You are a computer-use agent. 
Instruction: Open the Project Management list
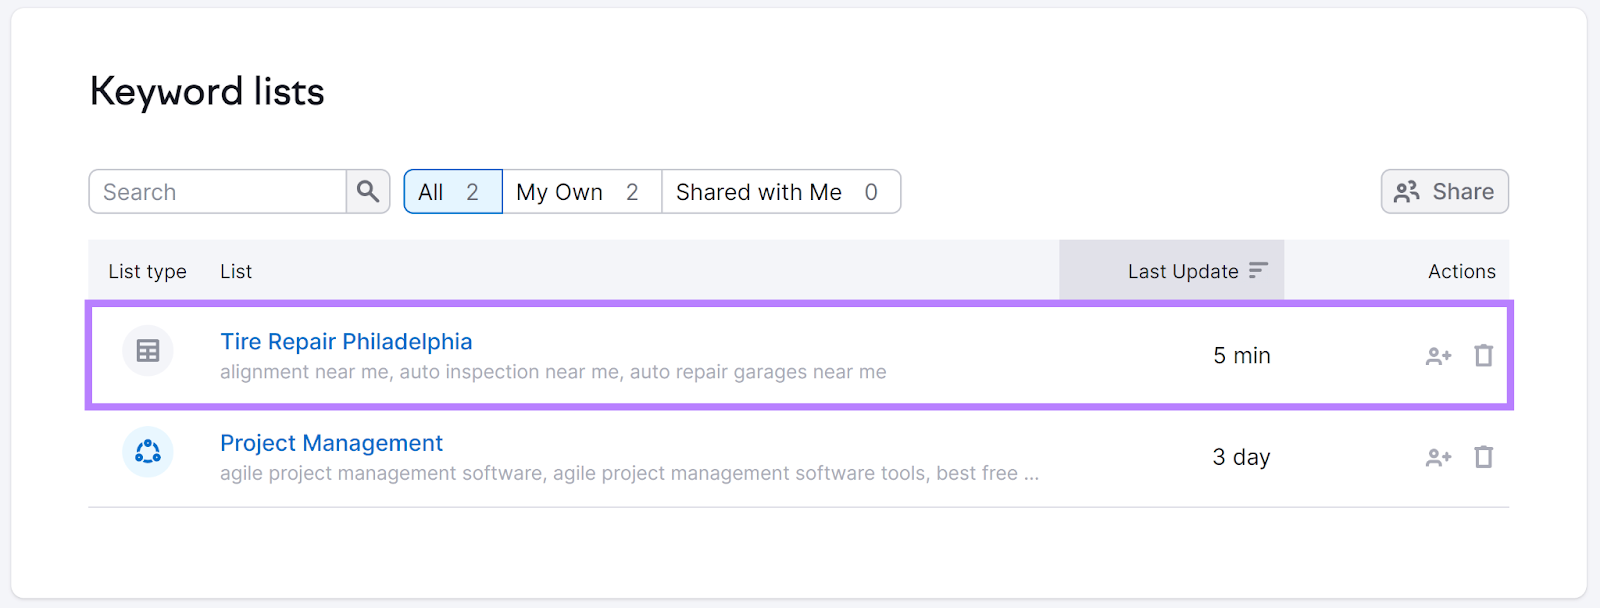point(331,443)
